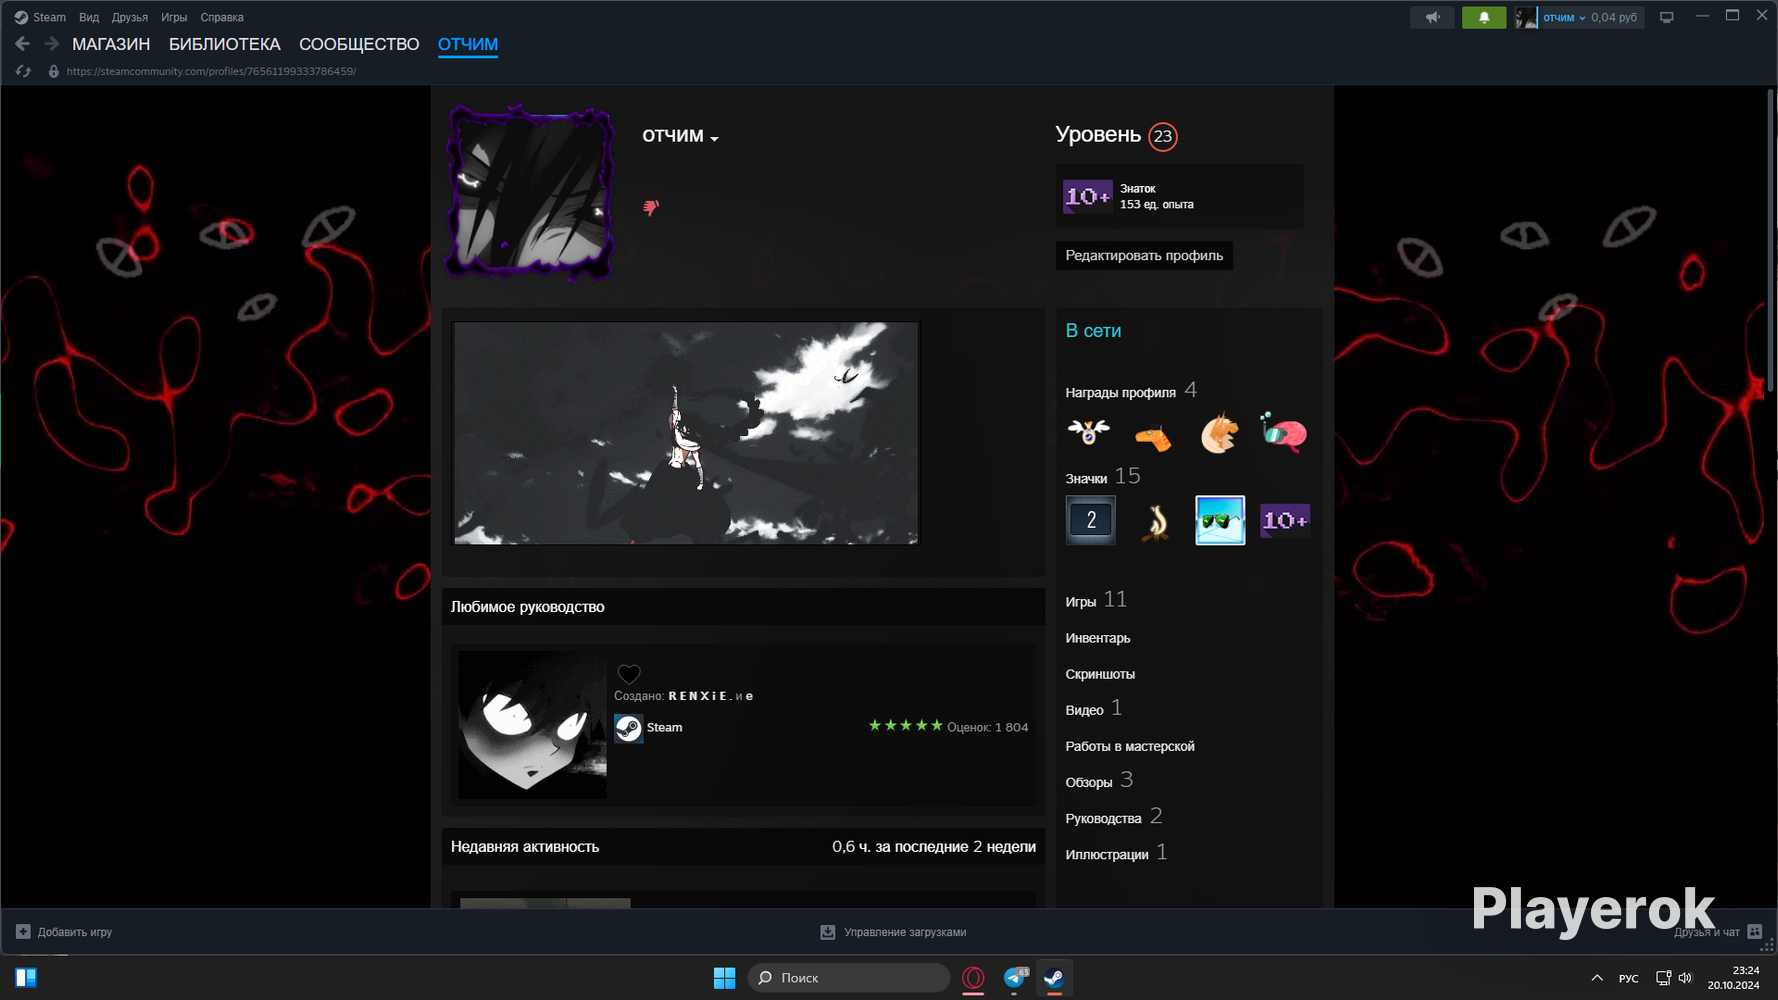Switch to the СООБЩЕСТВО tab
The image size is (1778, 1000).
pos(359,44)
